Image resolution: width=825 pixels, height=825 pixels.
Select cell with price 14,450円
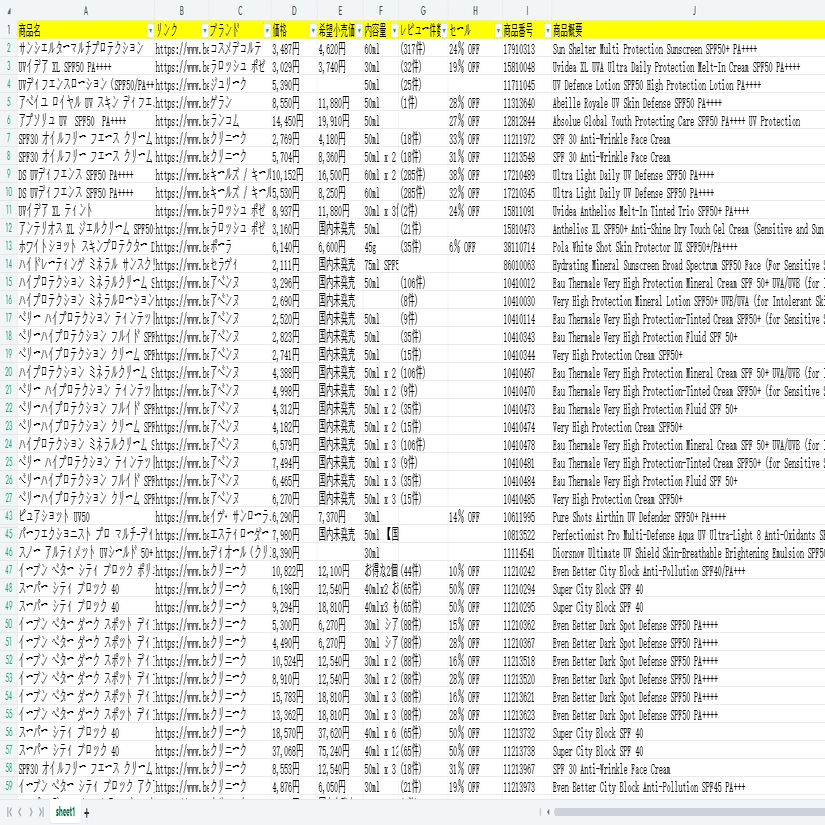294,121
